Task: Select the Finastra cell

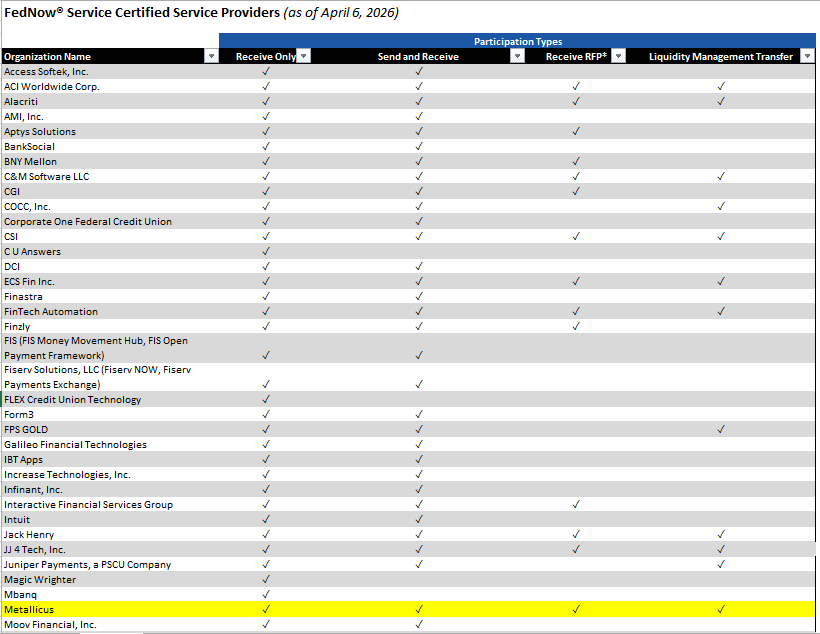Action: point(110,297)
